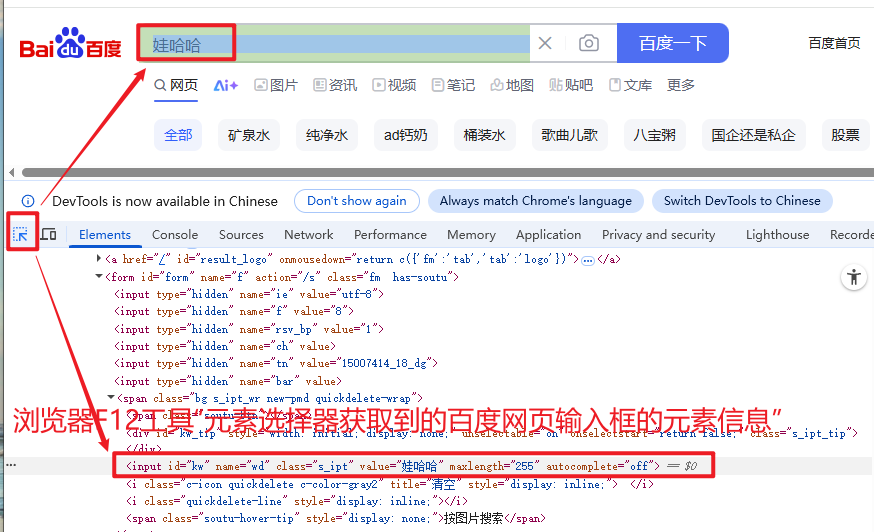Select the 矿泉水 filter chip
Image resolution: width=874 pixels, height=532 pixels.
click(249, 135)
